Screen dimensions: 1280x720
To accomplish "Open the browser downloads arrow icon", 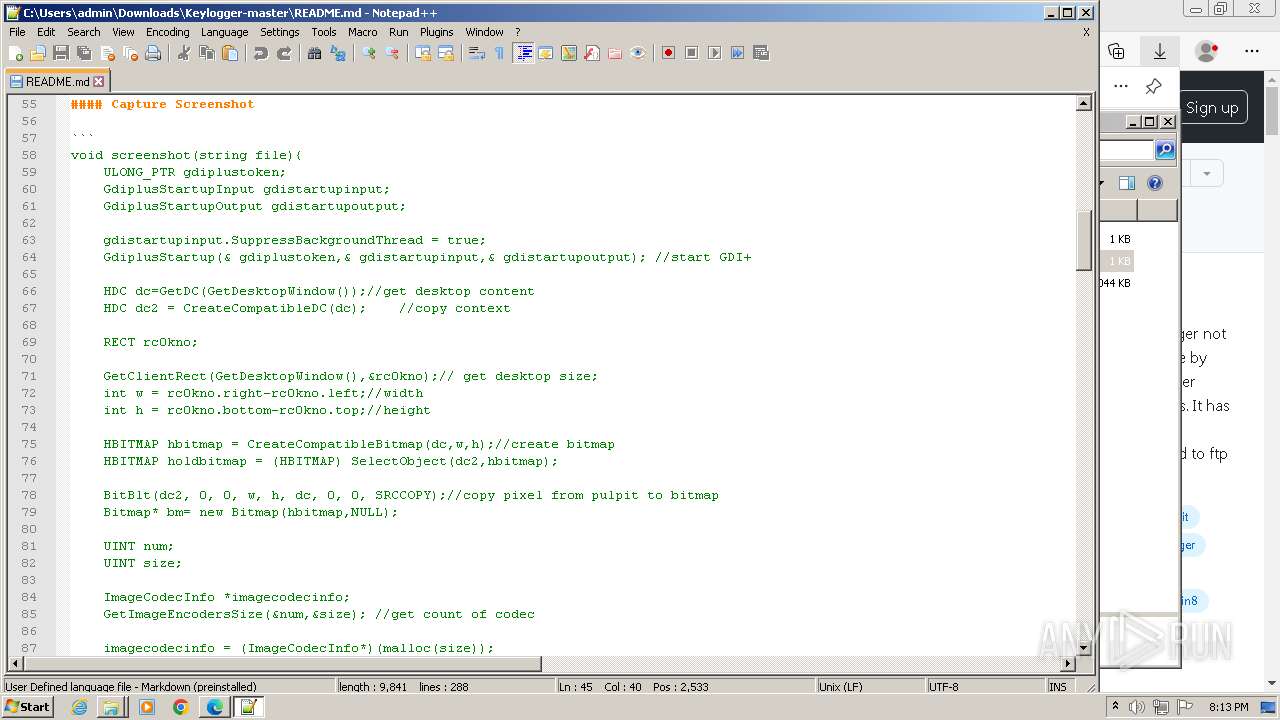I will (x=1160, y=51).
